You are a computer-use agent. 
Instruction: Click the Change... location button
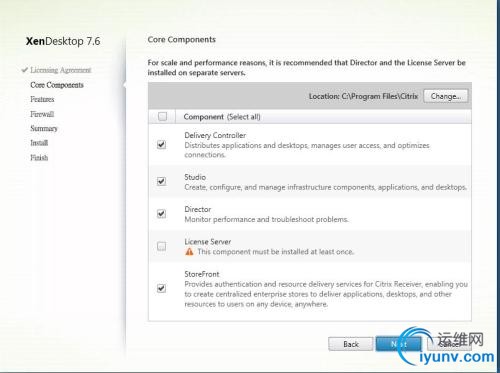[446, 96]
